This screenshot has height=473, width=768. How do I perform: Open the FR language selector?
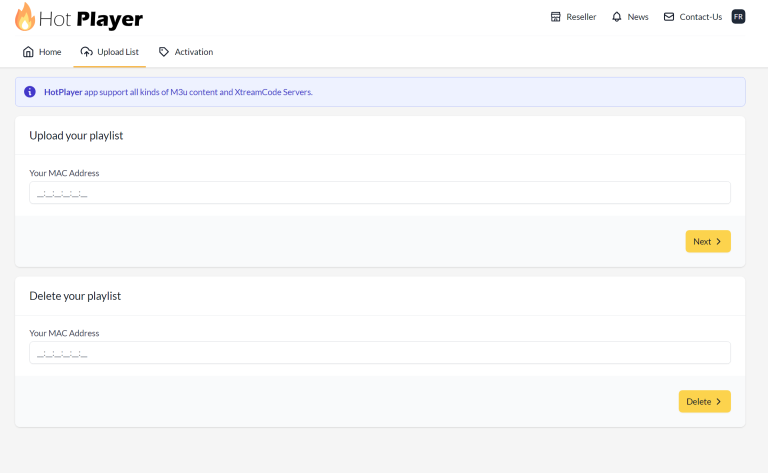[738, 17]
